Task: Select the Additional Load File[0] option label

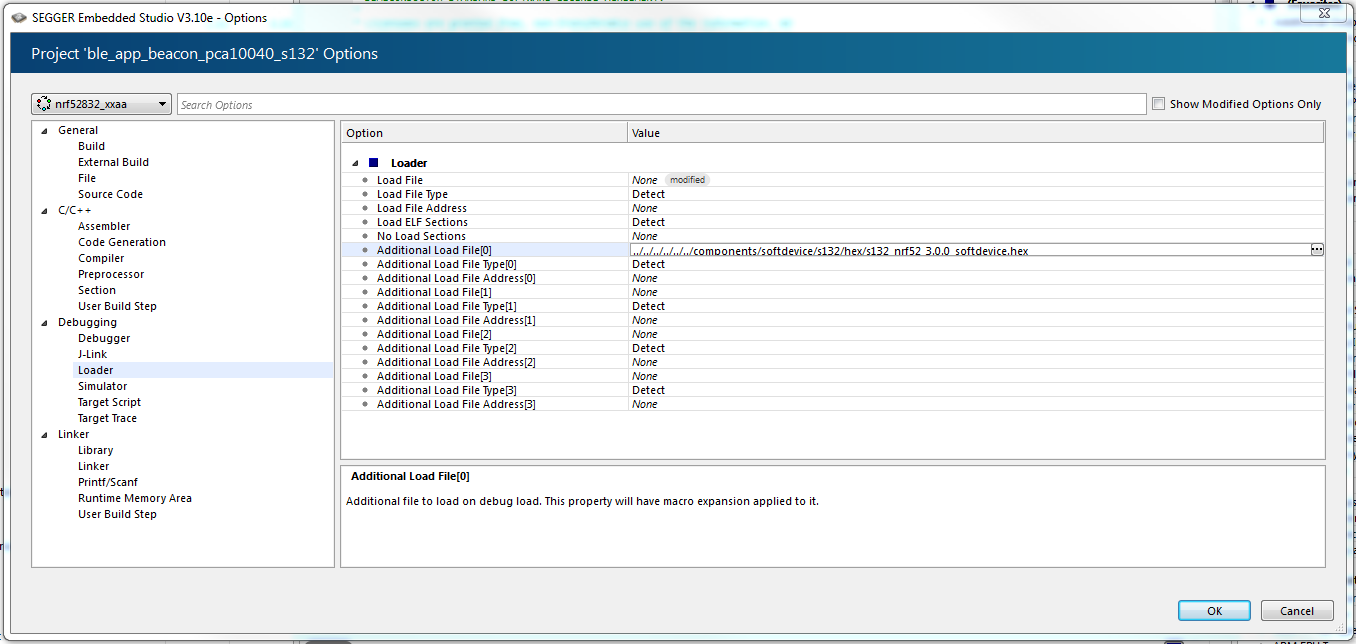Action: (x=434, y=250)
